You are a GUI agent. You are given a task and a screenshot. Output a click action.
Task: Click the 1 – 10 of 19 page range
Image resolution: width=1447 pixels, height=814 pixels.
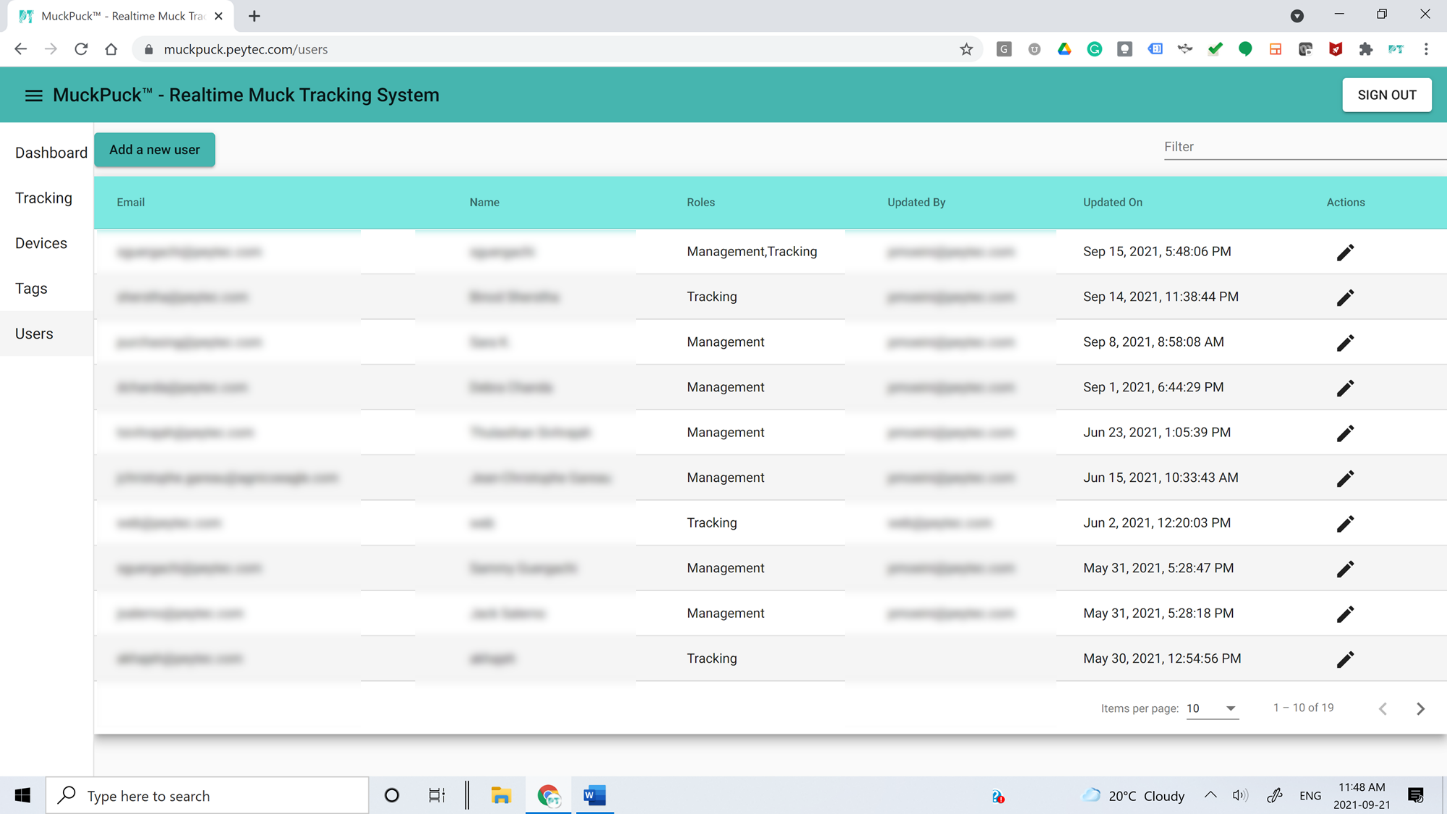1303,708
